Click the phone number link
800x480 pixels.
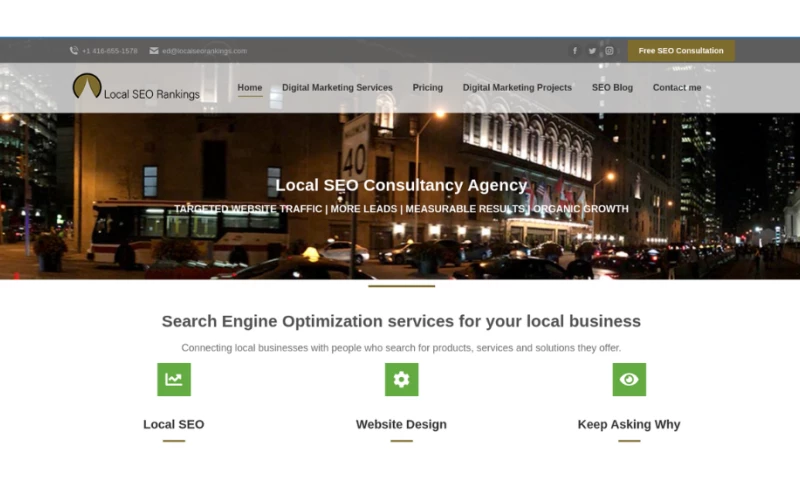coord(110,51)
